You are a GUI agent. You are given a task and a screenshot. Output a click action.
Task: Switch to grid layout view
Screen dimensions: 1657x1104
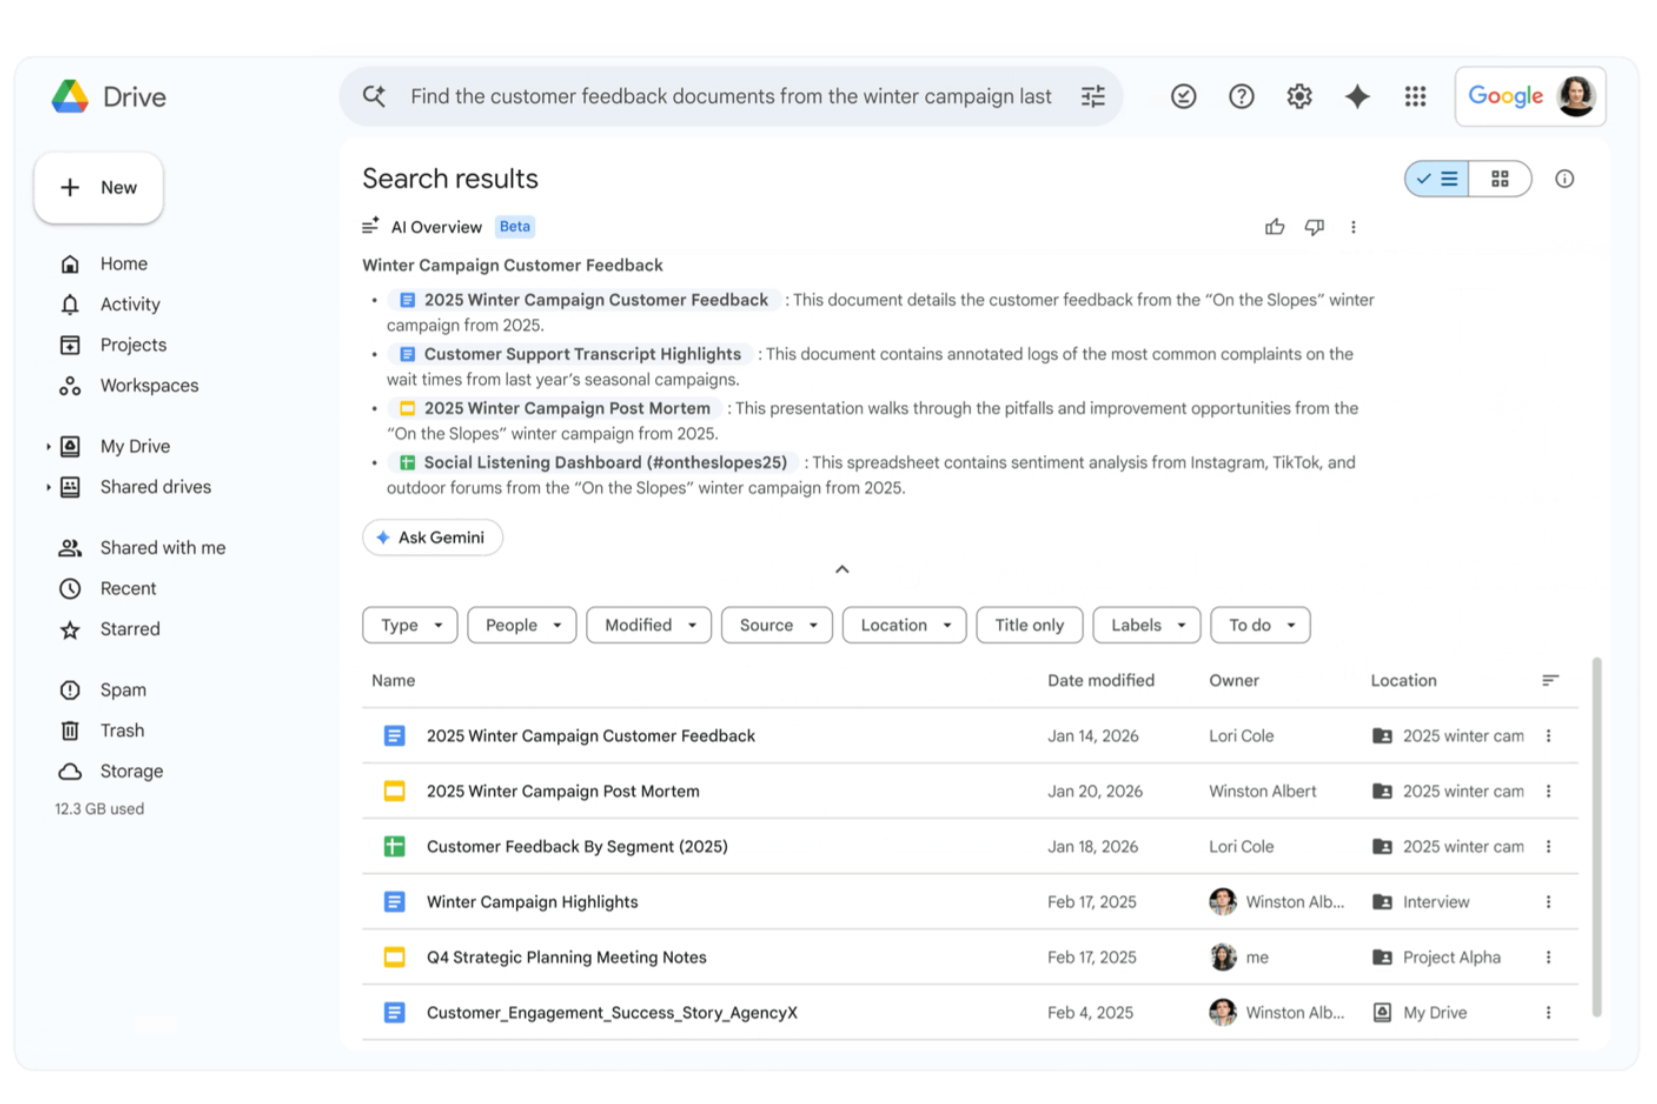(1499, 179)
